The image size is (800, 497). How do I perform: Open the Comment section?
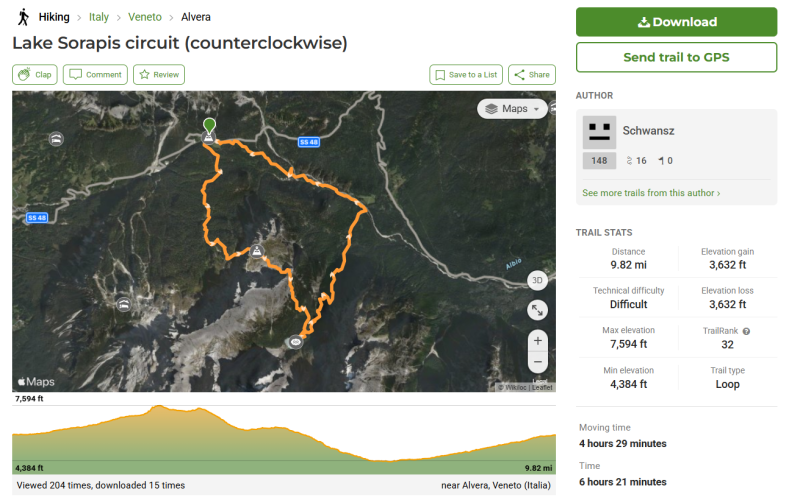(95, 75)
